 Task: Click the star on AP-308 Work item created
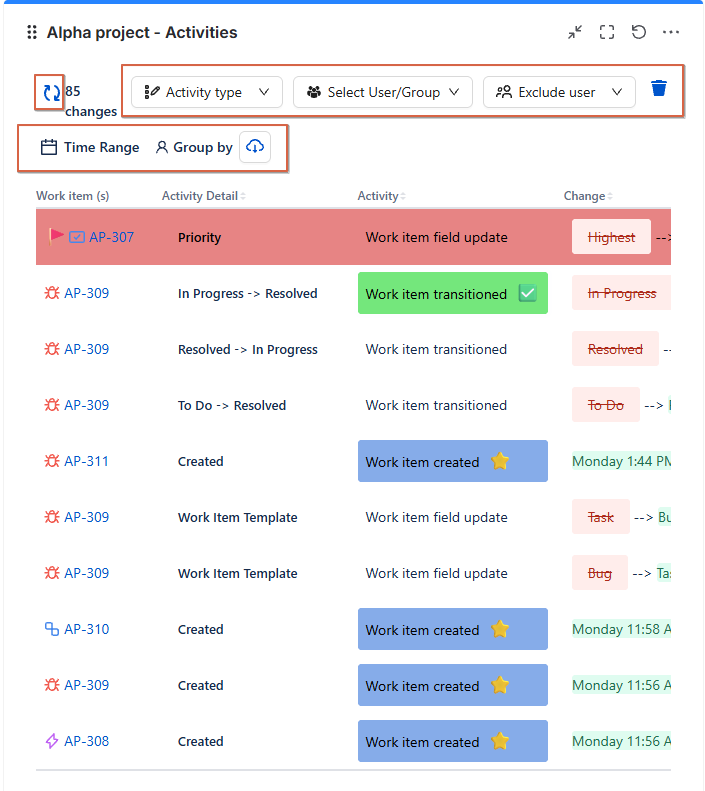tap(500, 741)
